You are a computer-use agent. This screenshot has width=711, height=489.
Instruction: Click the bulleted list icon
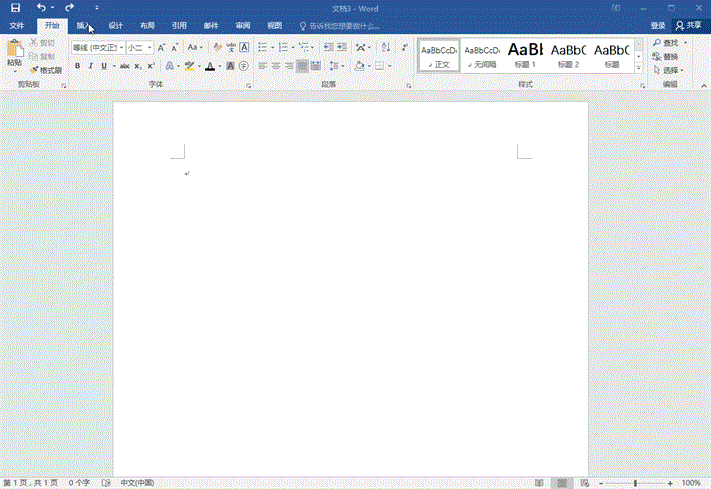pos(261,47)
